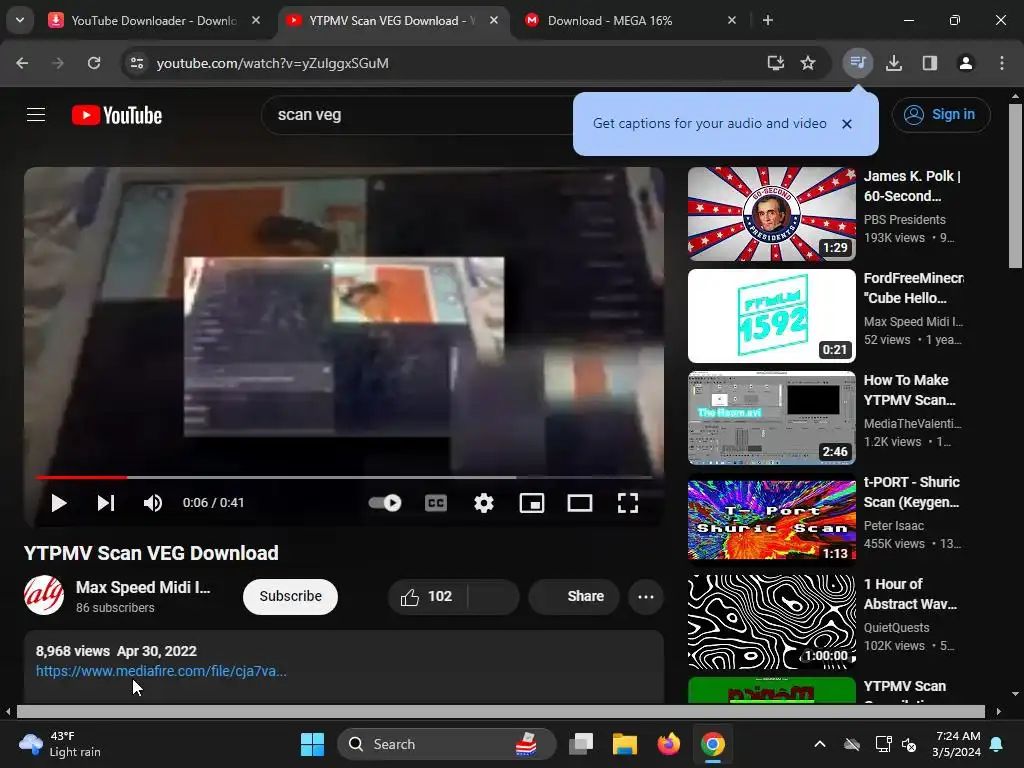The height and width of the screenshot is (768, 1024).
Task: Switch to Download - MEGA 16% tab
Action: [x=610, y=20]
